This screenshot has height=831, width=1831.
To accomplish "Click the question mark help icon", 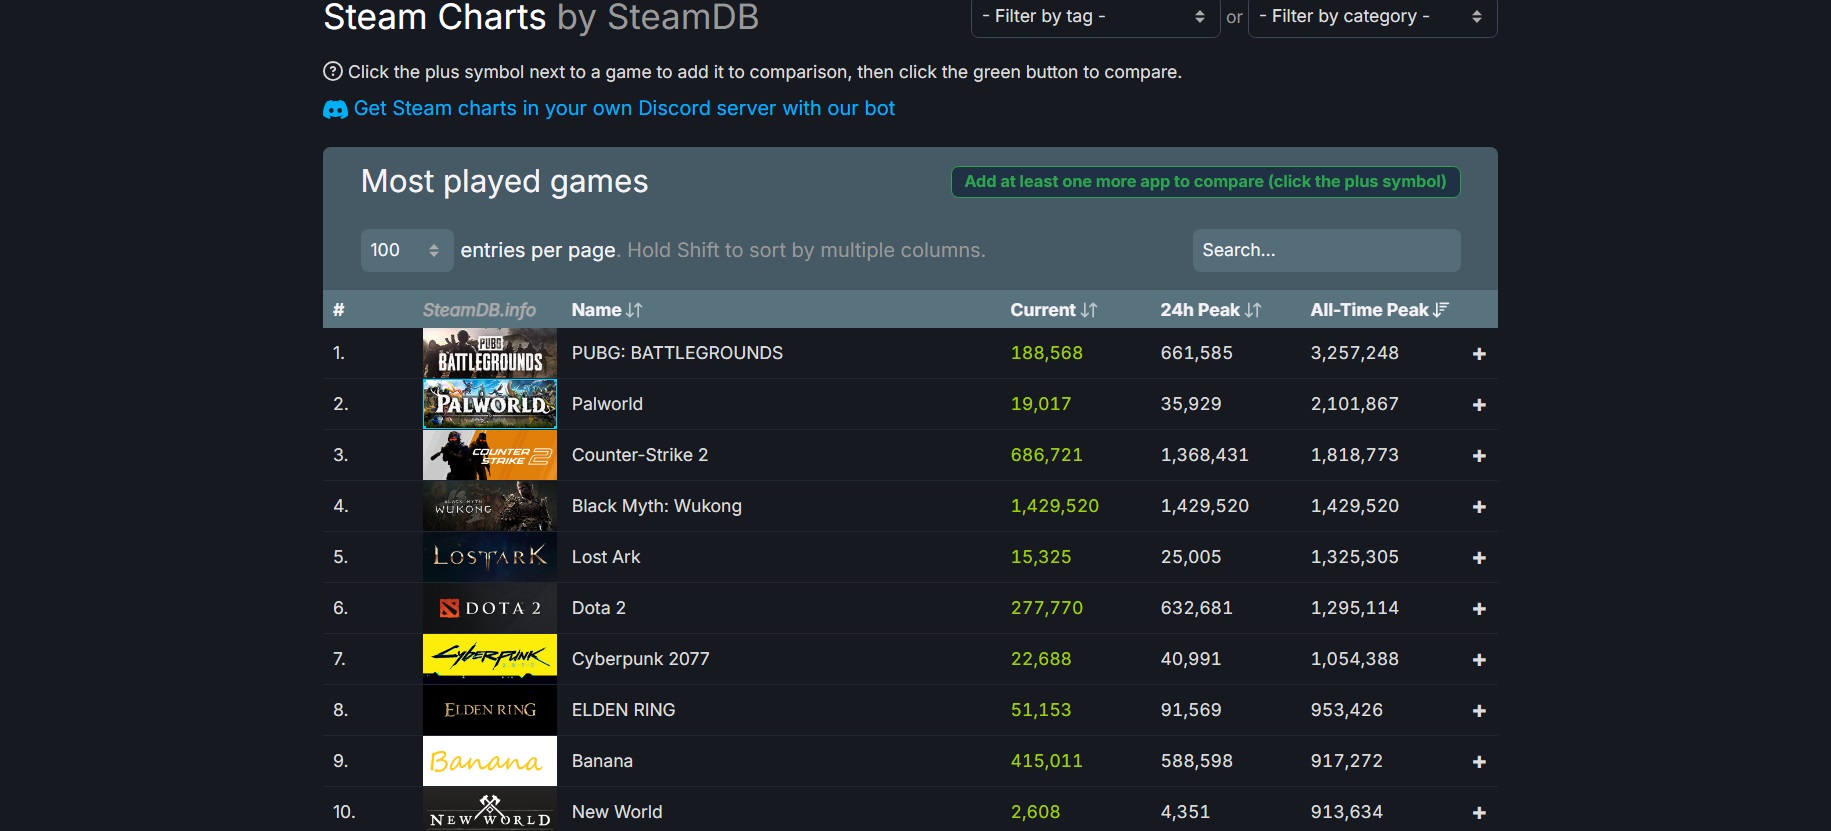I will tap(333, 71).
